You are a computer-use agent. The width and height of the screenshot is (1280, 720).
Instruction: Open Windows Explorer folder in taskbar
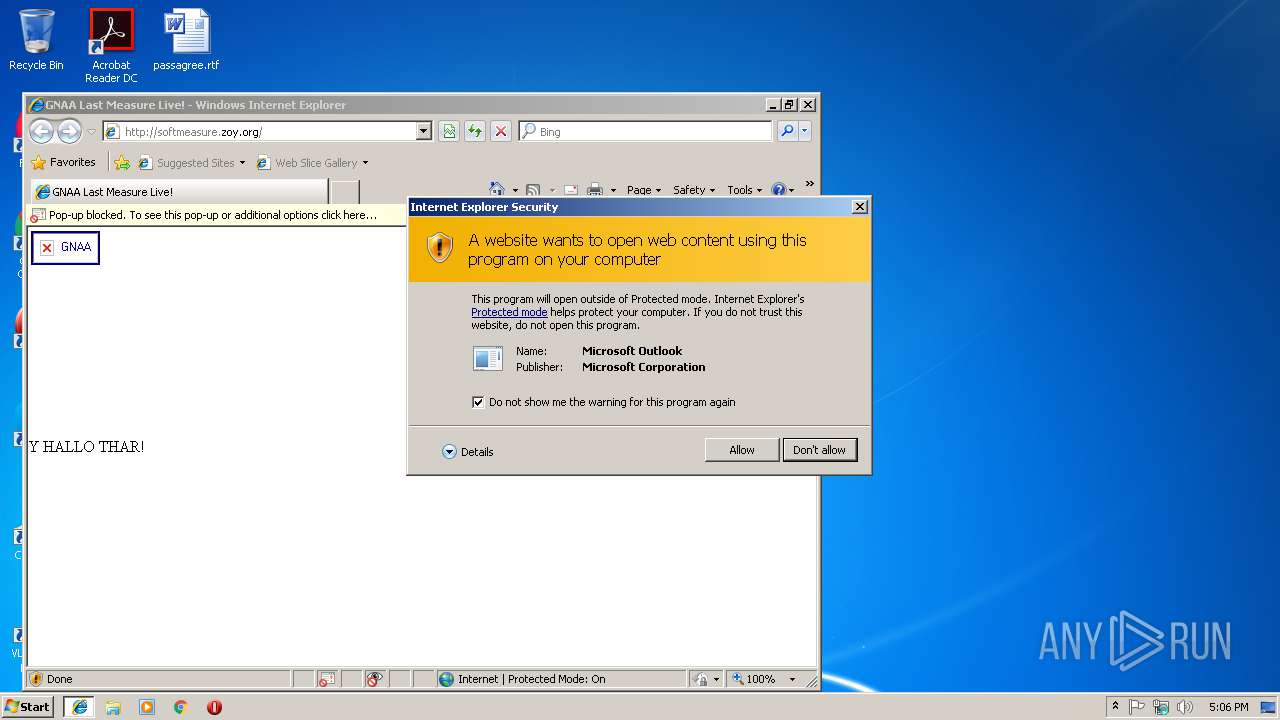[113, 707]
